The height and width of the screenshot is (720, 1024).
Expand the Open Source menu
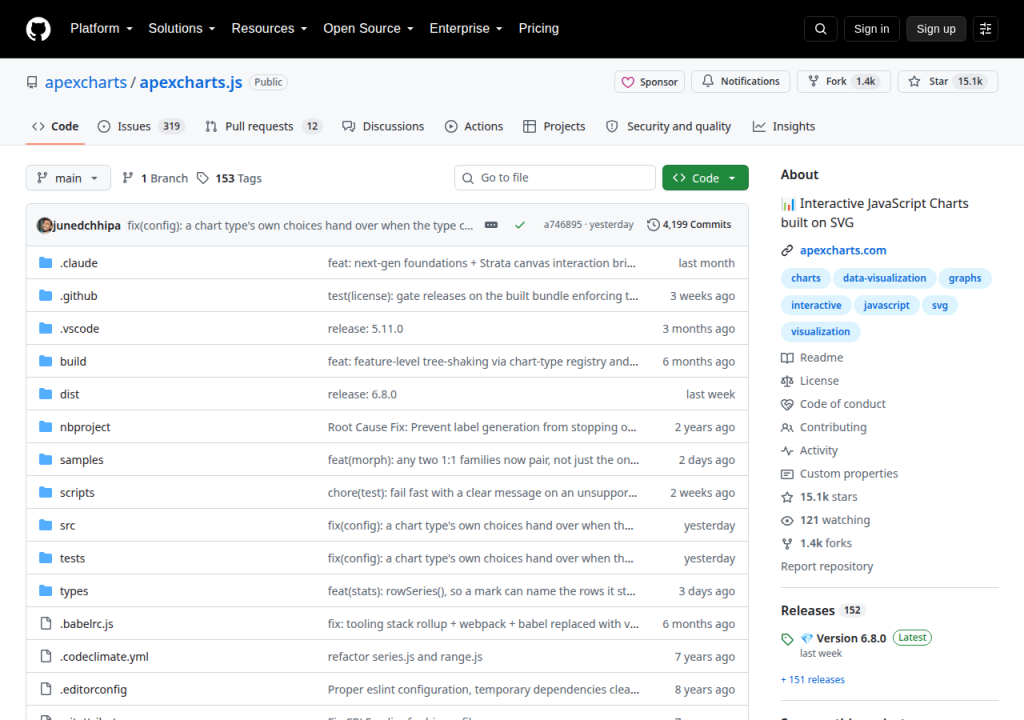tap(368, 29)
